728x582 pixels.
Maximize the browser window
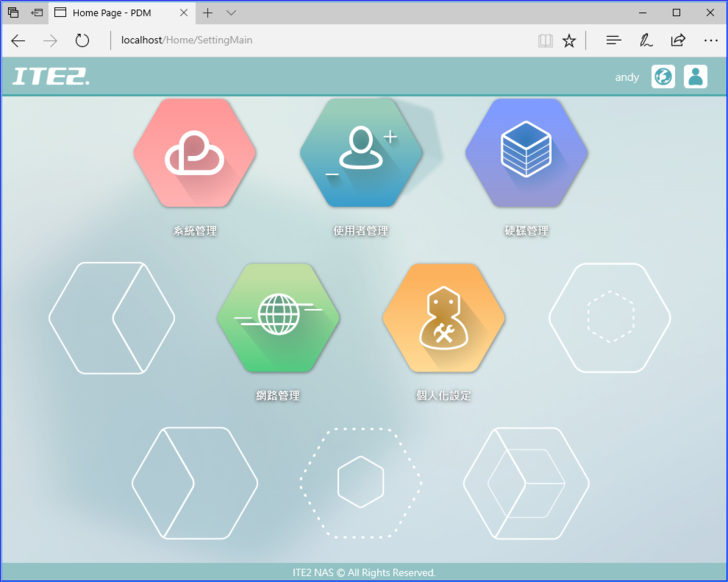click(x=676, y=13)
